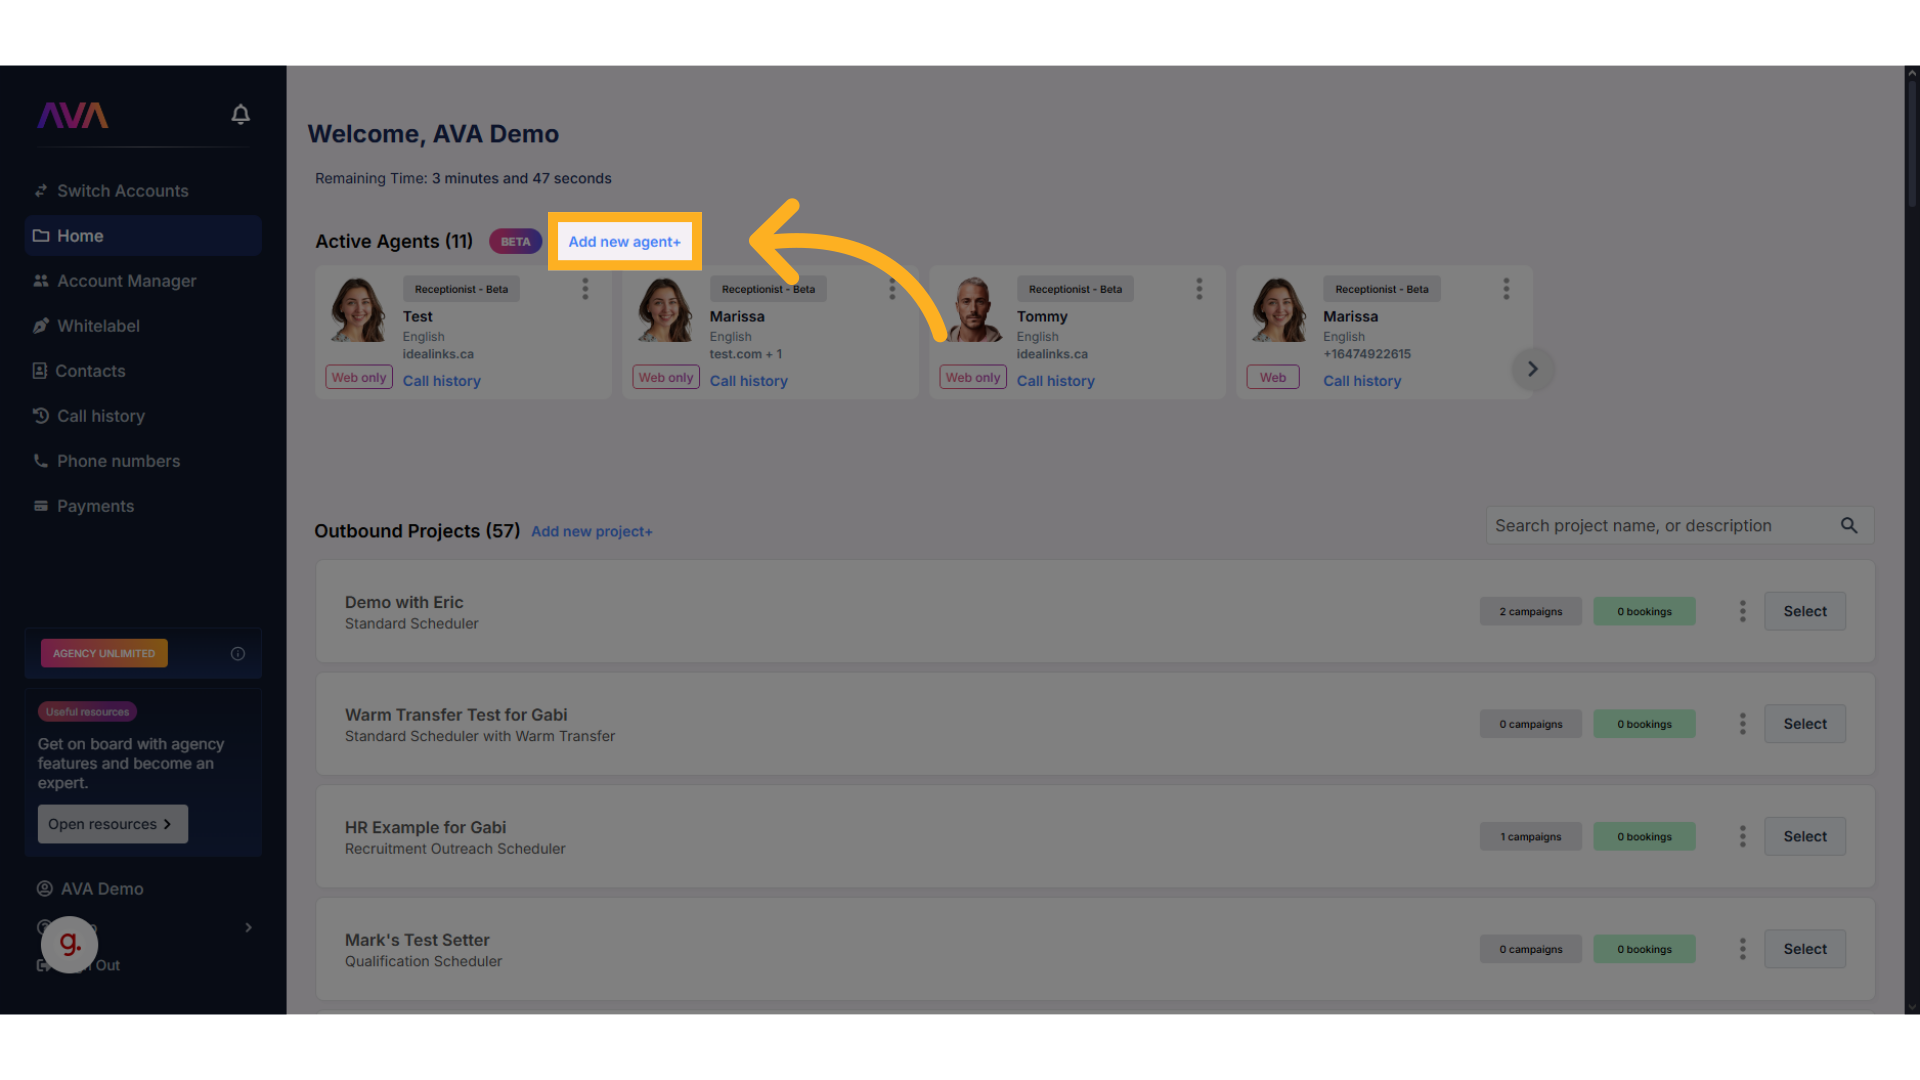
Task: Open Phone numbers from the sidebar
Action: pos(118,461)
